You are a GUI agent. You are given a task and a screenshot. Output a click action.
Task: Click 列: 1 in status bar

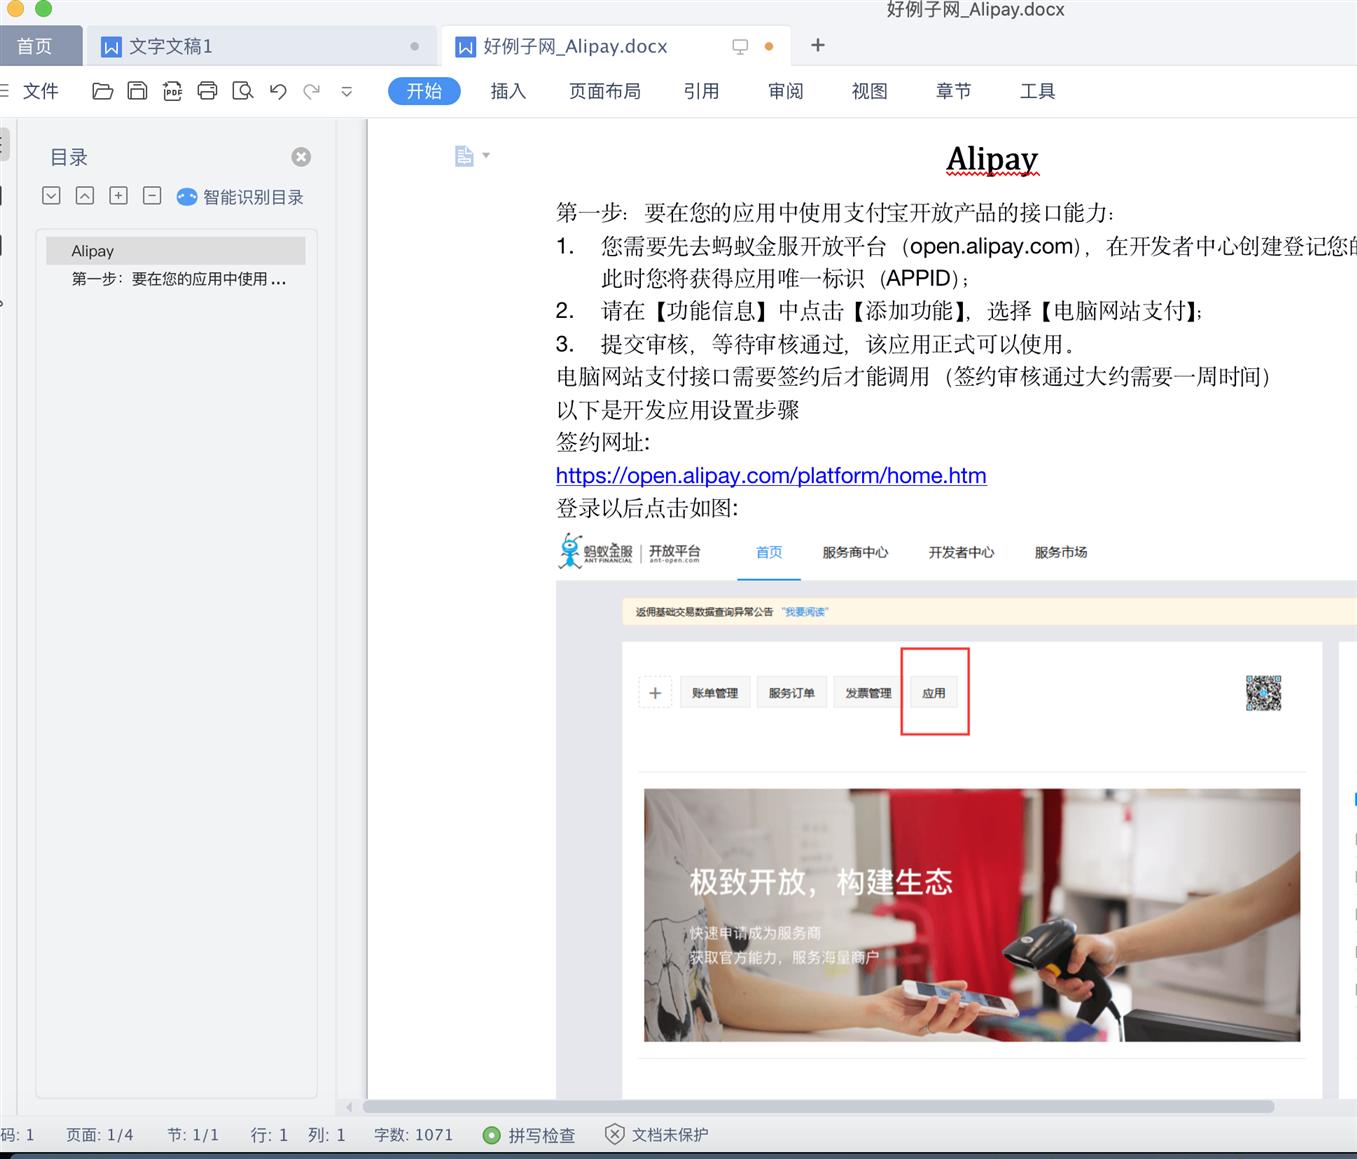pos(327,1135)
